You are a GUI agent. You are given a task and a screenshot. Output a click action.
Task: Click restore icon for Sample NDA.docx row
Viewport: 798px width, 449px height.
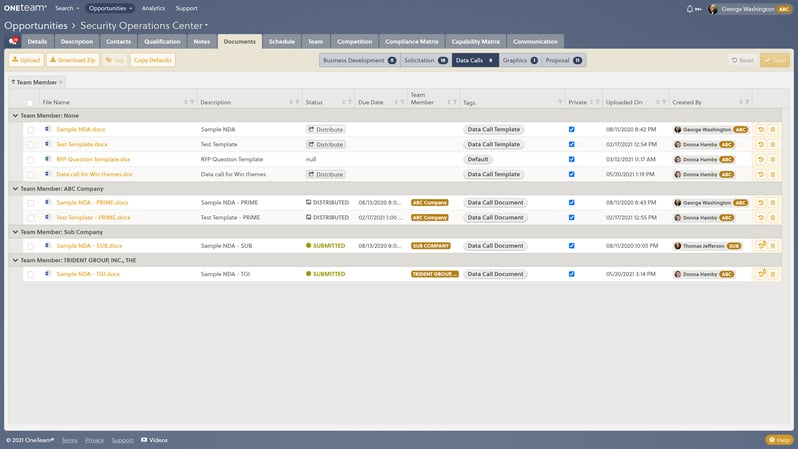click(x=761, y=129)
